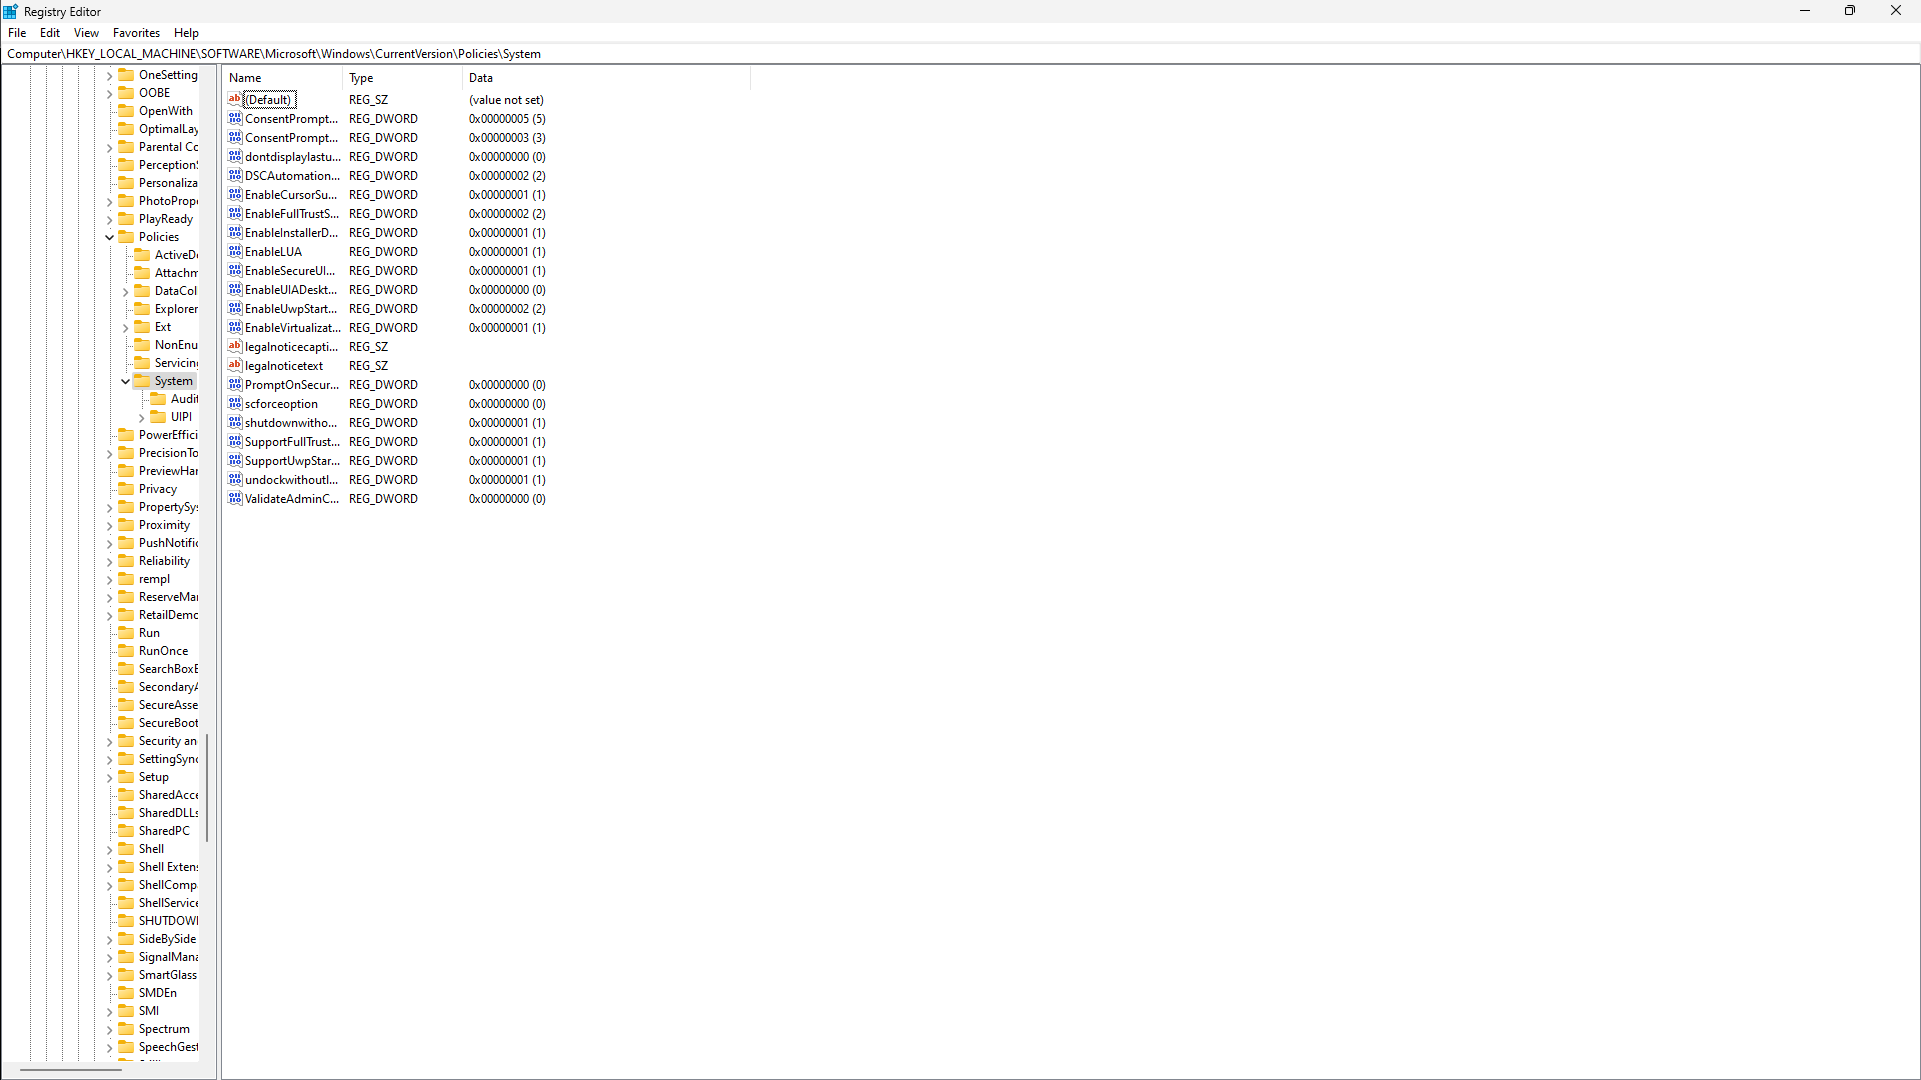Open the View menu
1921x1080 pixels.
(x=86, y=33)
